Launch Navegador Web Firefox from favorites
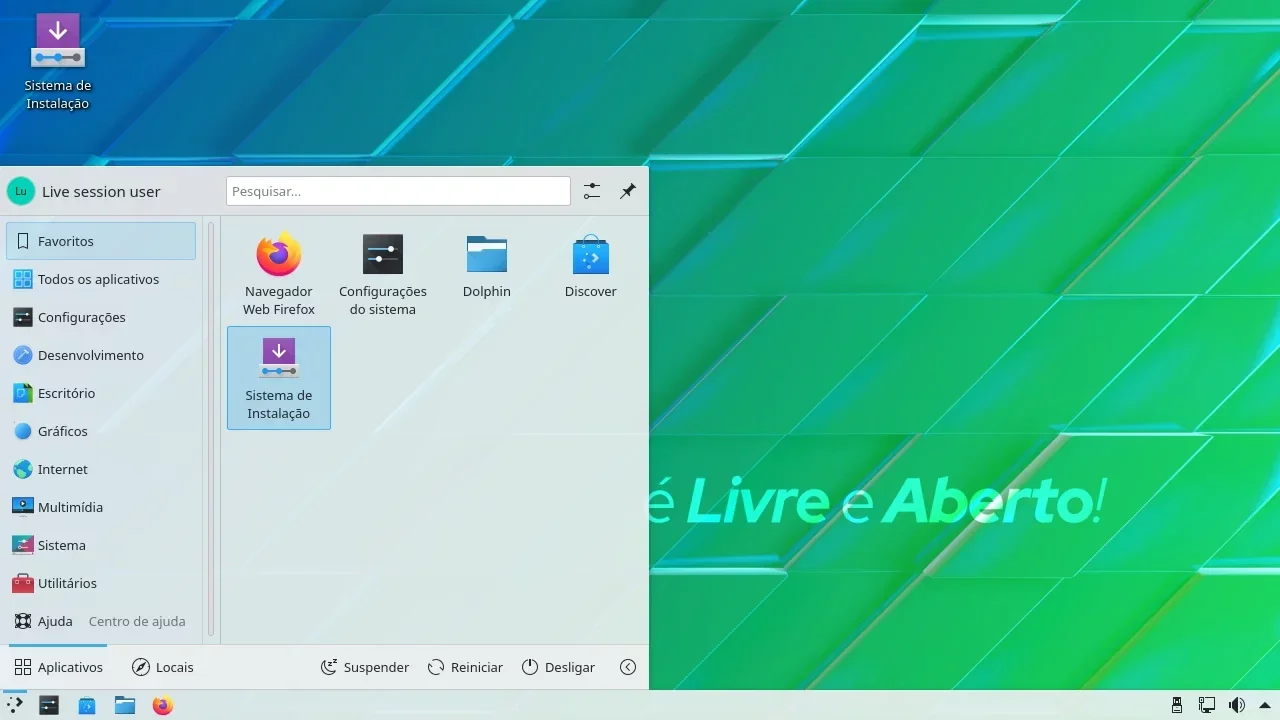Viewport: 1280px width, 720px height. tap(279, 274)
